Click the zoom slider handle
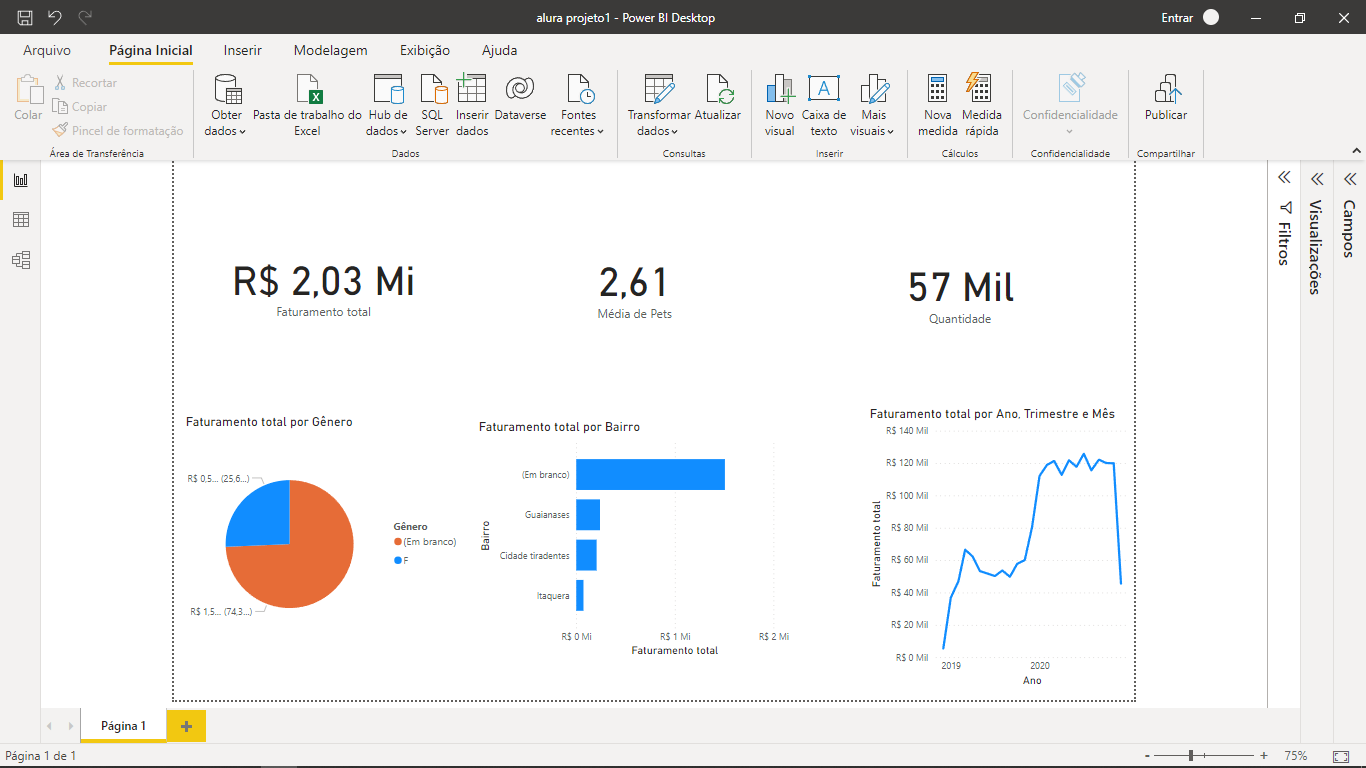The width and height of the screenshot is (1366, 768). pyautogui.click(x=1191, y=756)
